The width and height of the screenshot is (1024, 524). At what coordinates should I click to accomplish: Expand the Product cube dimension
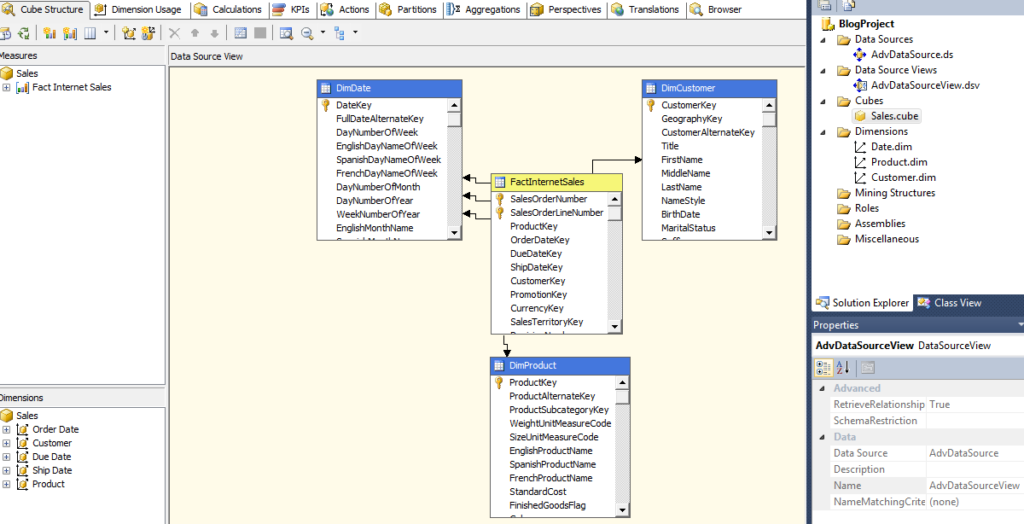pos(6,484)
